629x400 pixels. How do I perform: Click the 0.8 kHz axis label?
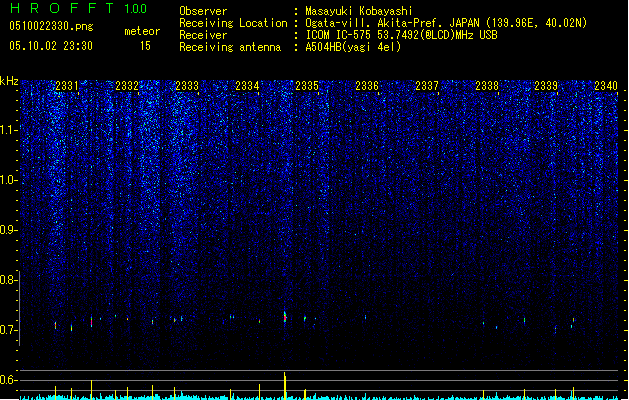pyautogui.click(x=9, y=280)
